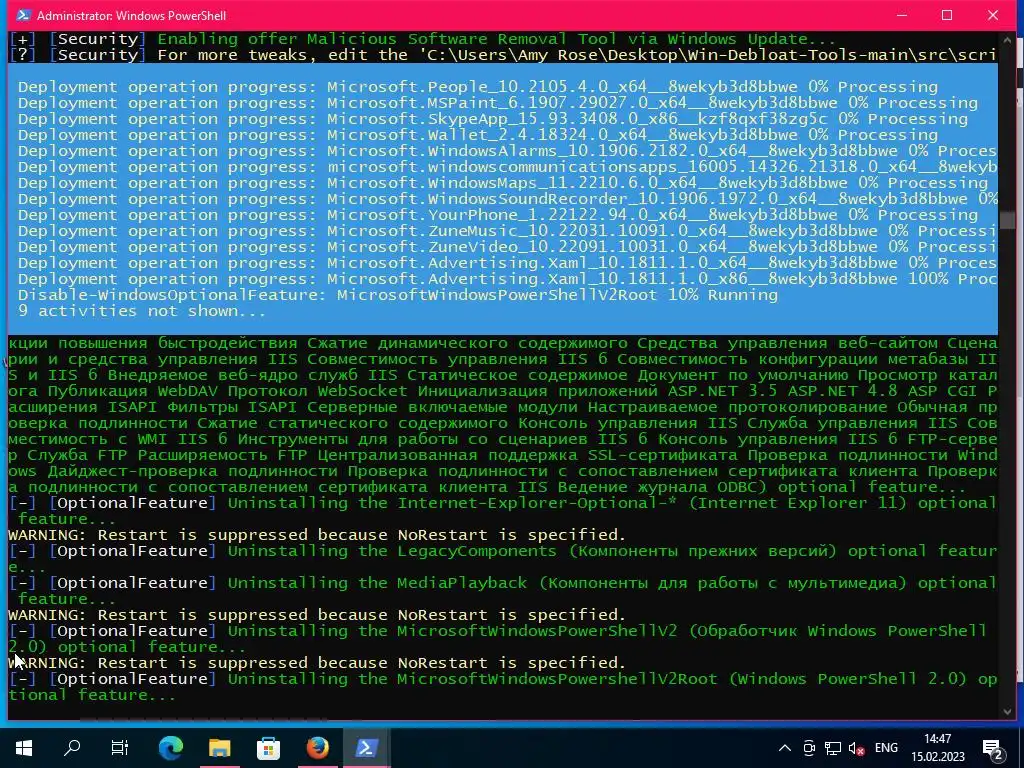Click the Microsoft.WindowsAlarms progress line
Image resolution: width=1024 pixels, height=768 pixels.
[507, 151]
